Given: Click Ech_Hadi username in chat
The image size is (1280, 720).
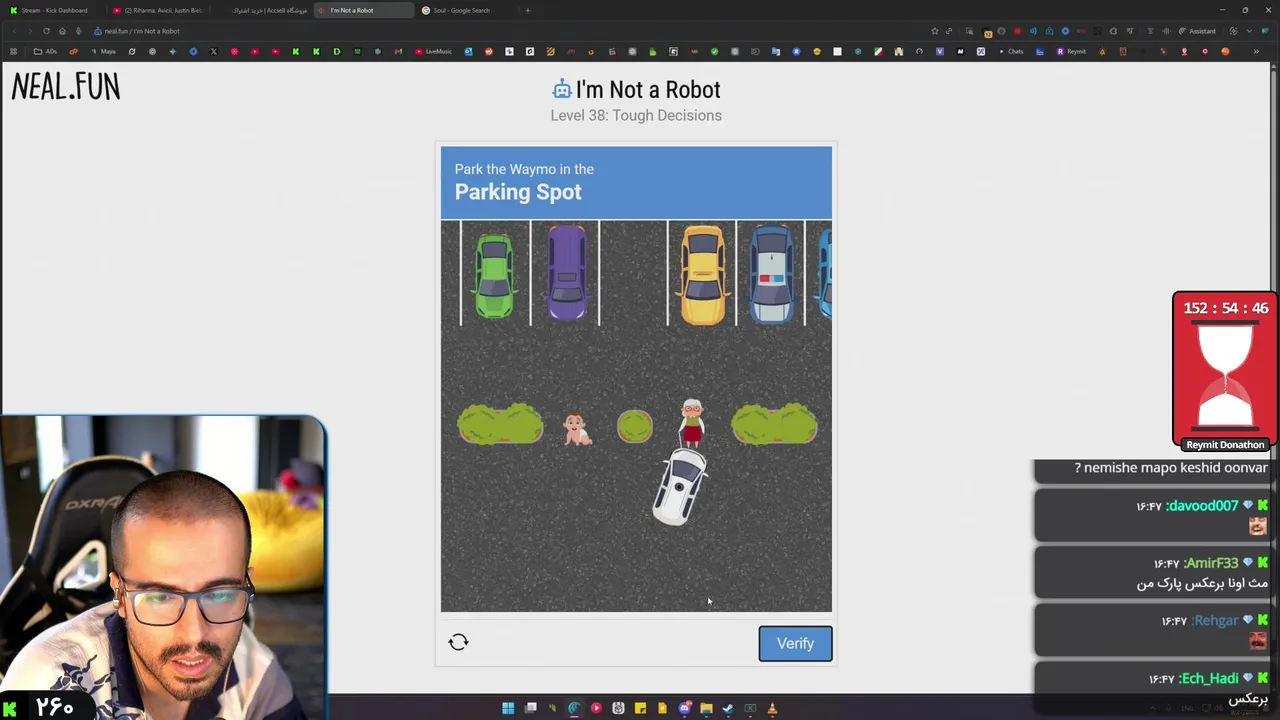Looking at the screenshot, I should point(1209,679).
